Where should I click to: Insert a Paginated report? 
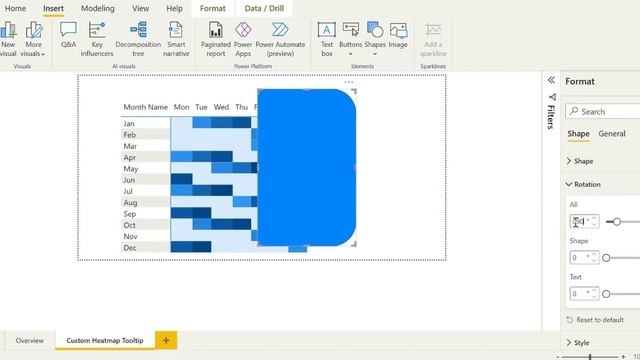[216, 39]
